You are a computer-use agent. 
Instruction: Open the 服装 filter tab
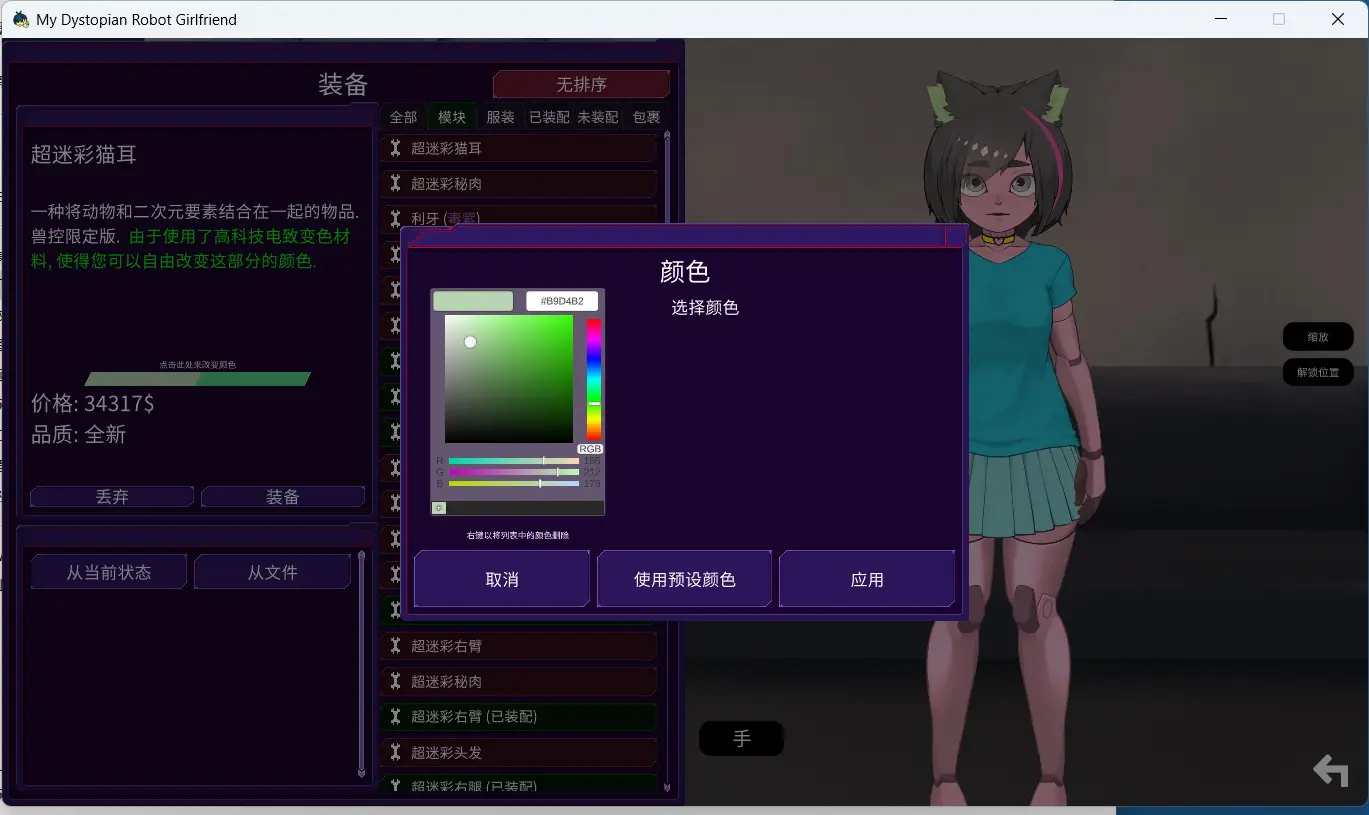coord(500,117)
